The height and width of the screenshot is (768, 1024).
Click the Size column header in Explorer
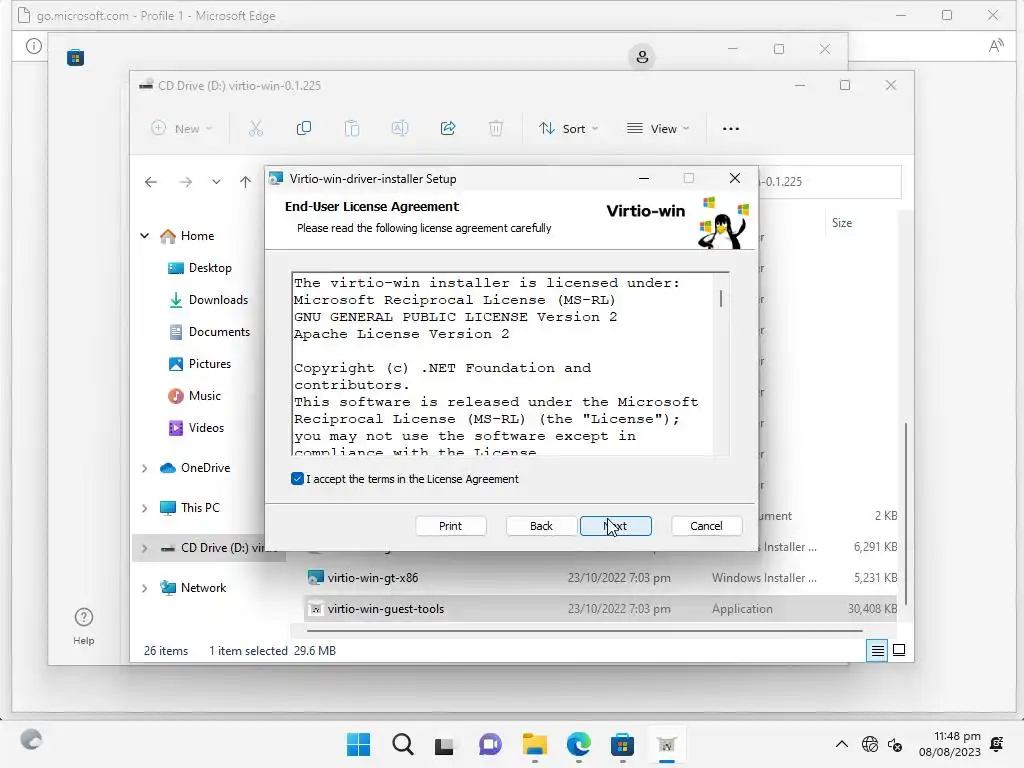click(x=842, y=223)
